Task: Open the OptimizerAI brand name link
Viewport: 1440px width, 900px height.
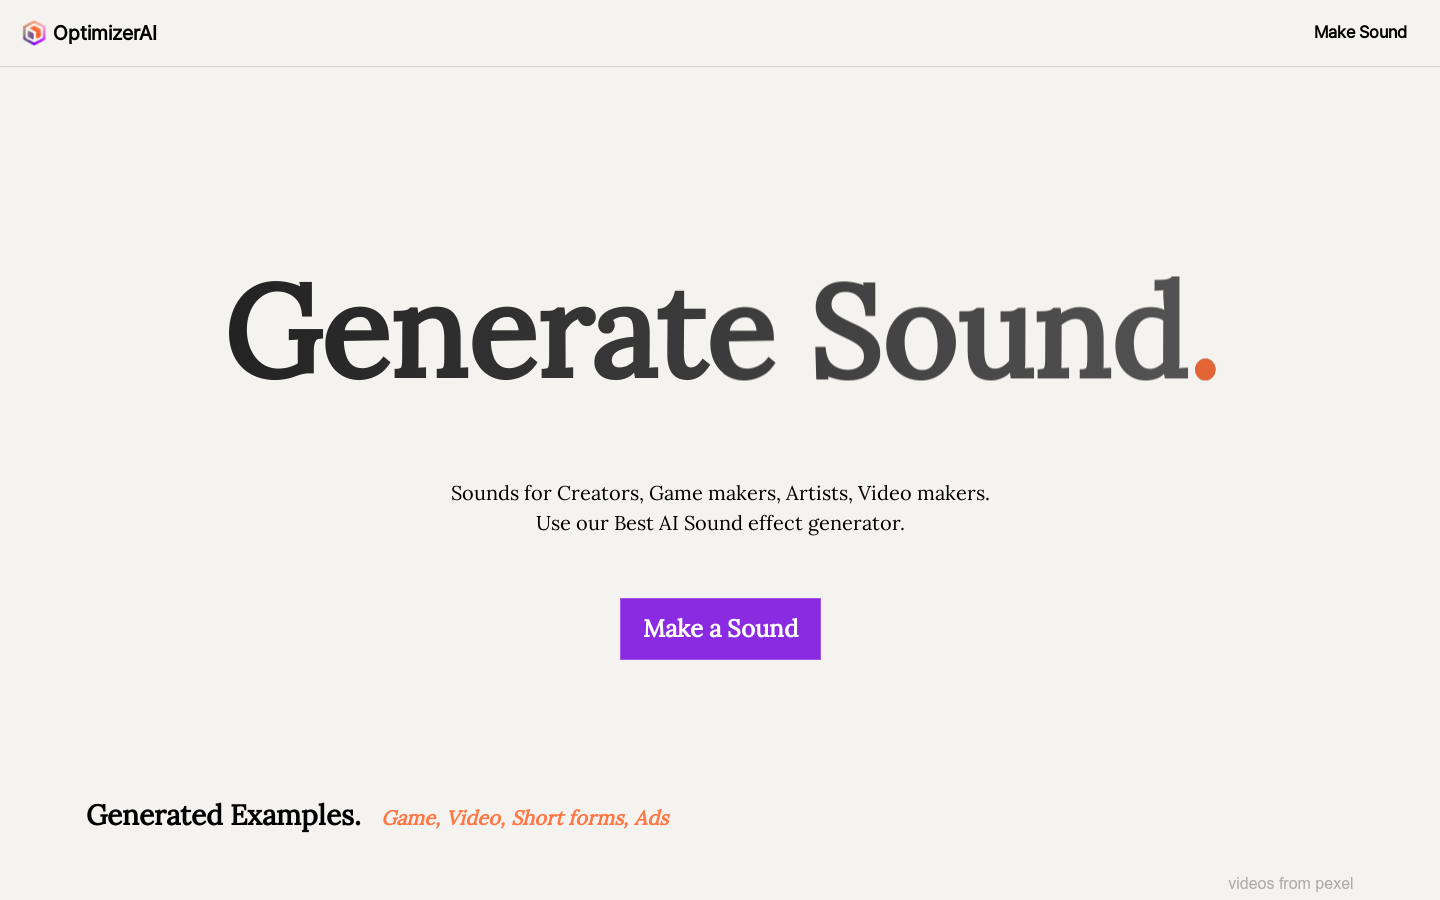Action: 105,33
